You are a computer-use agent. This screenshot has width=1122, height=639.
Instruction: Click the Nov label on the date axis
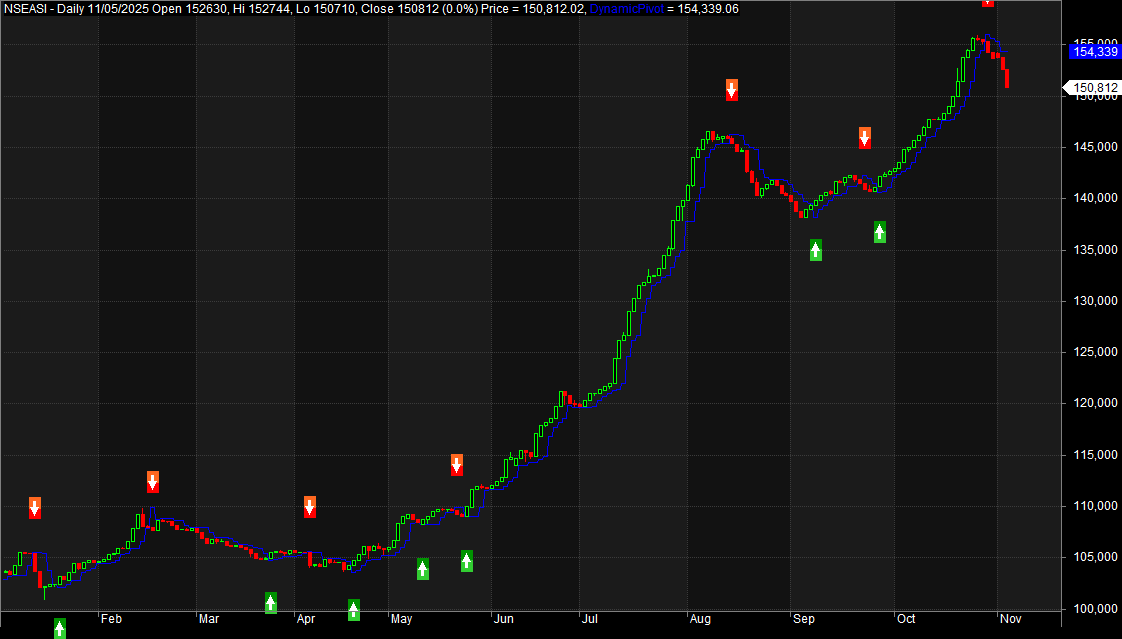point(1010,619)
